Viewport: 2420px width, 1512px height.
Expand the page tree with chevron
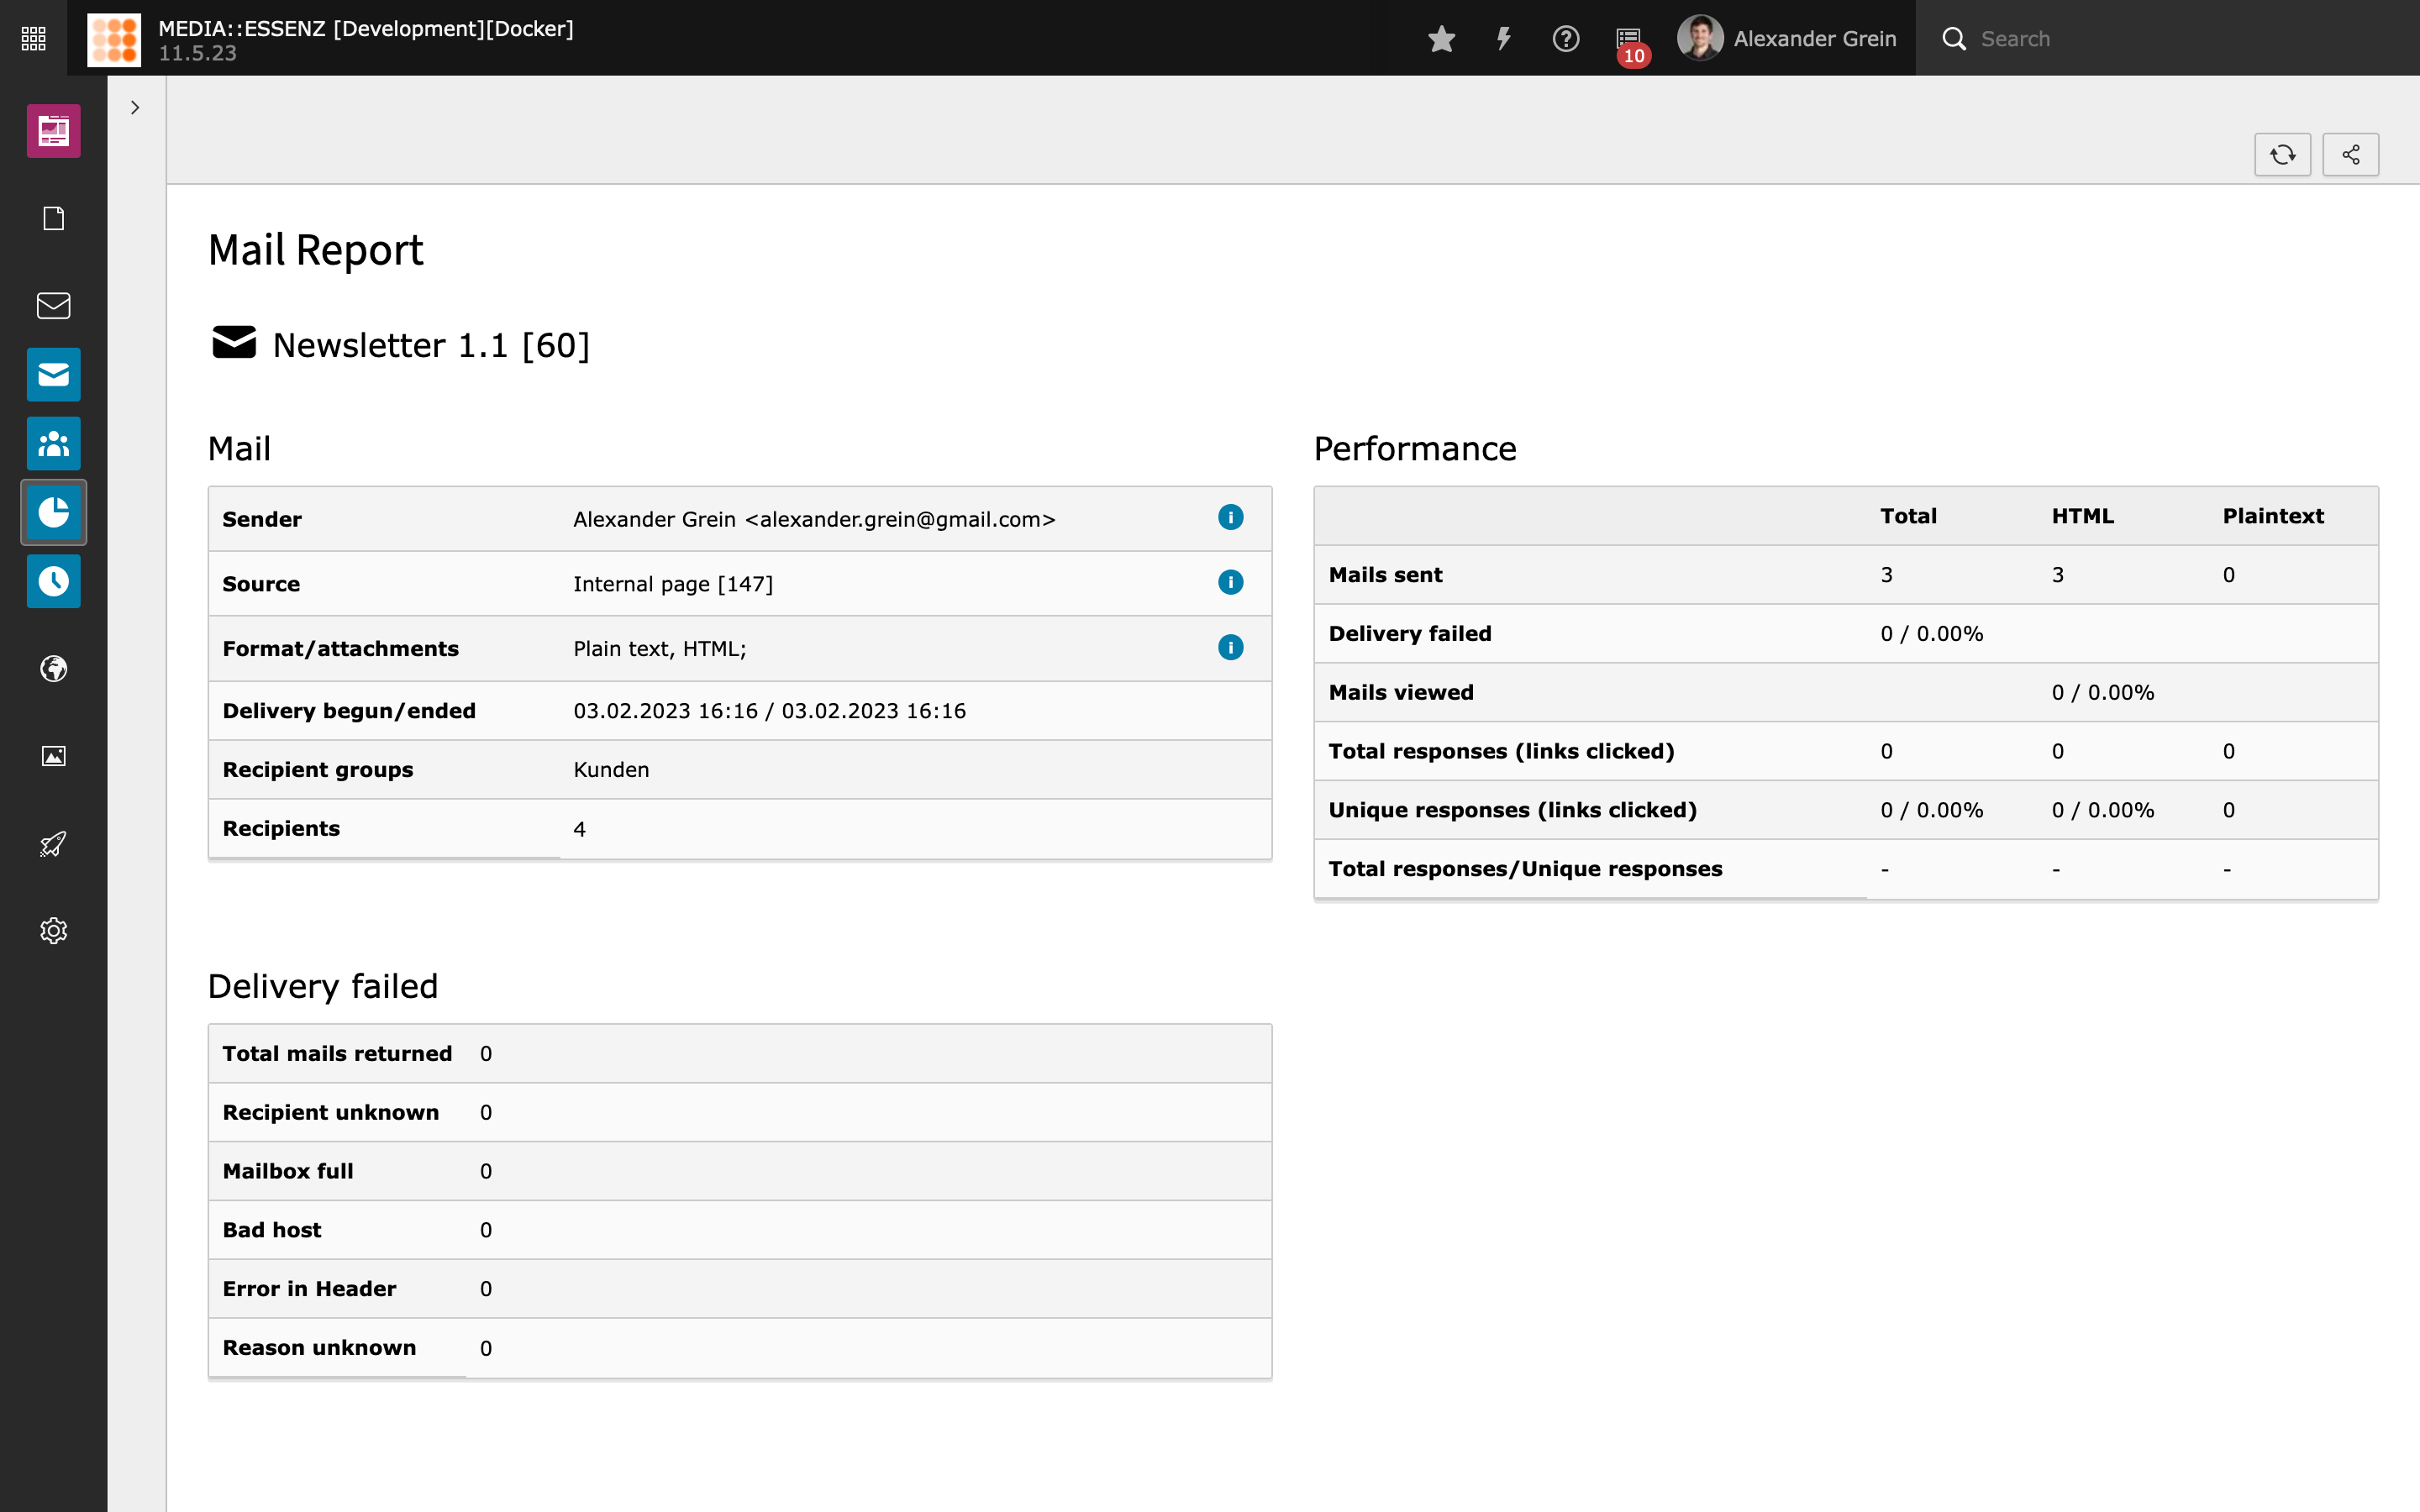135,107
